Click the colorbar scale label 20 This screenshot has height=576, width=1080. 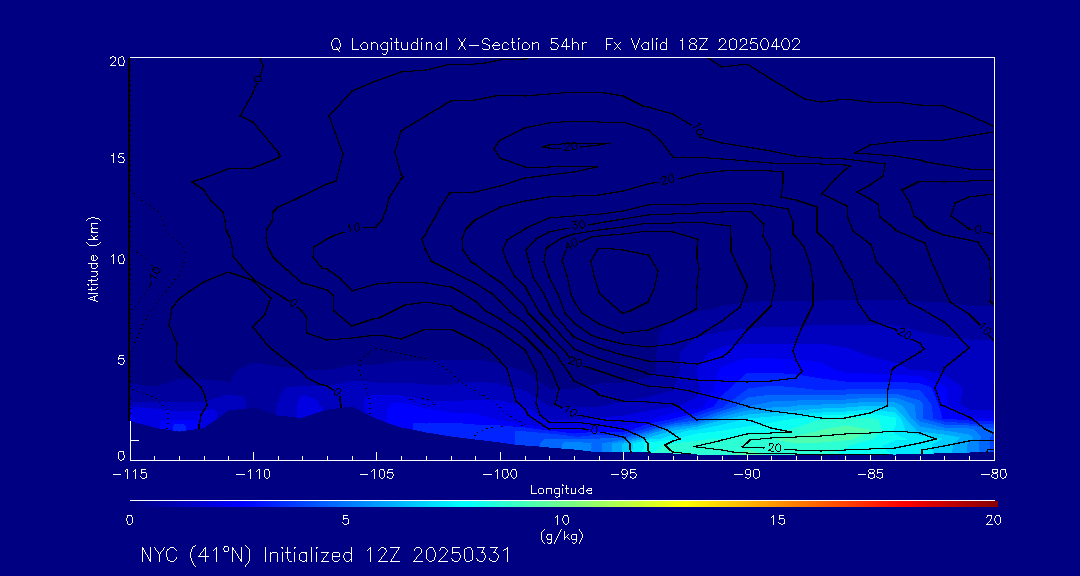click(993, 521)
